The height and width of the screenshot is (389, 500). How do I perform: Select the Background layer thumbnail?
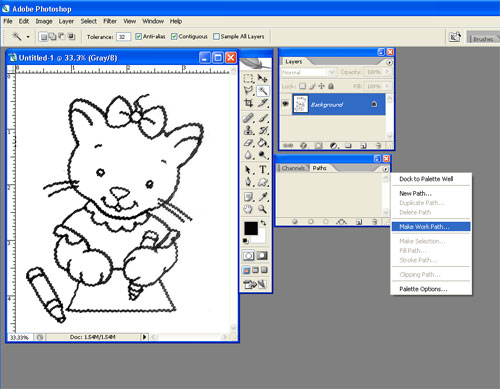pyautogui.click(x=300, y=104)
